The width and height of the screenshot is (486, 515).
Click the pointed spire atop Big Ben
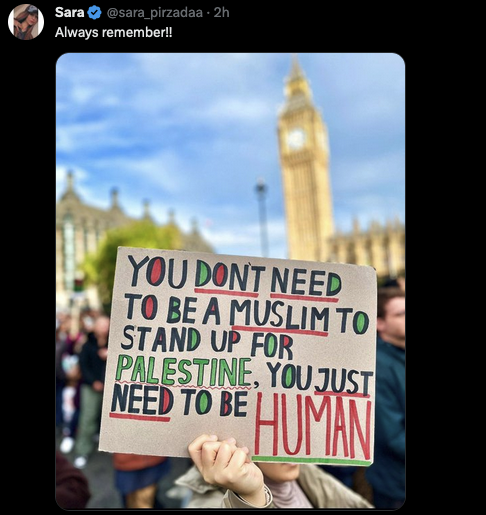point(296,72)
